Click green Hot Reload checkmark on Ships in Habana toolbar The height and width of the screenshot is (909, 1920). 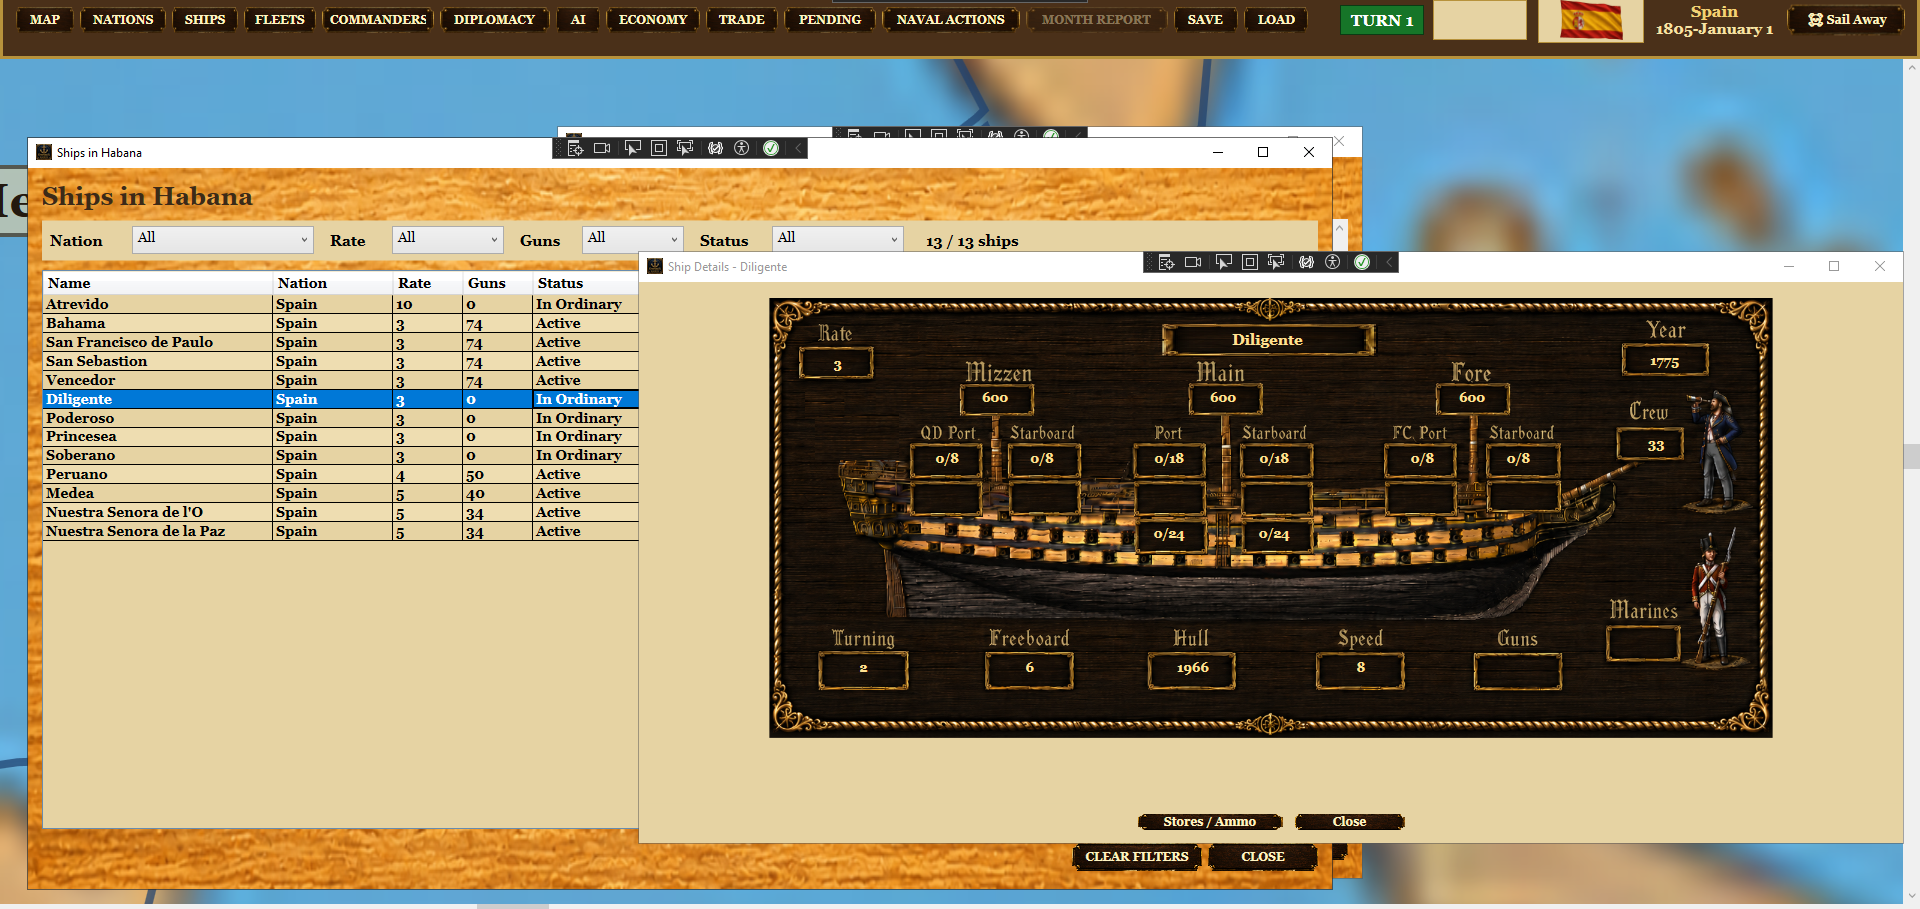(771, 148)
